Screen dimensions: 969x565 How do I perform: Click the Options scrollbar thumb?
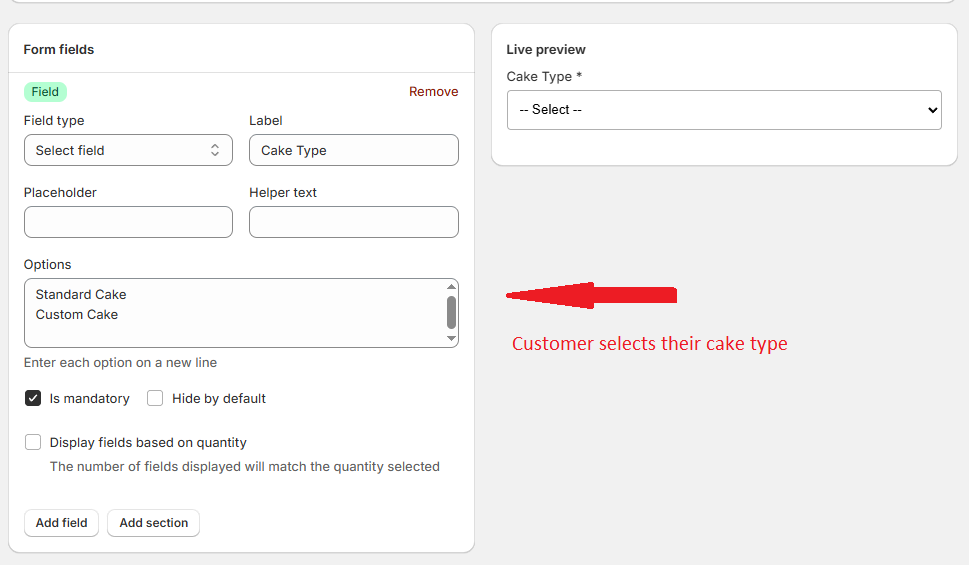(x=451, y=312)
